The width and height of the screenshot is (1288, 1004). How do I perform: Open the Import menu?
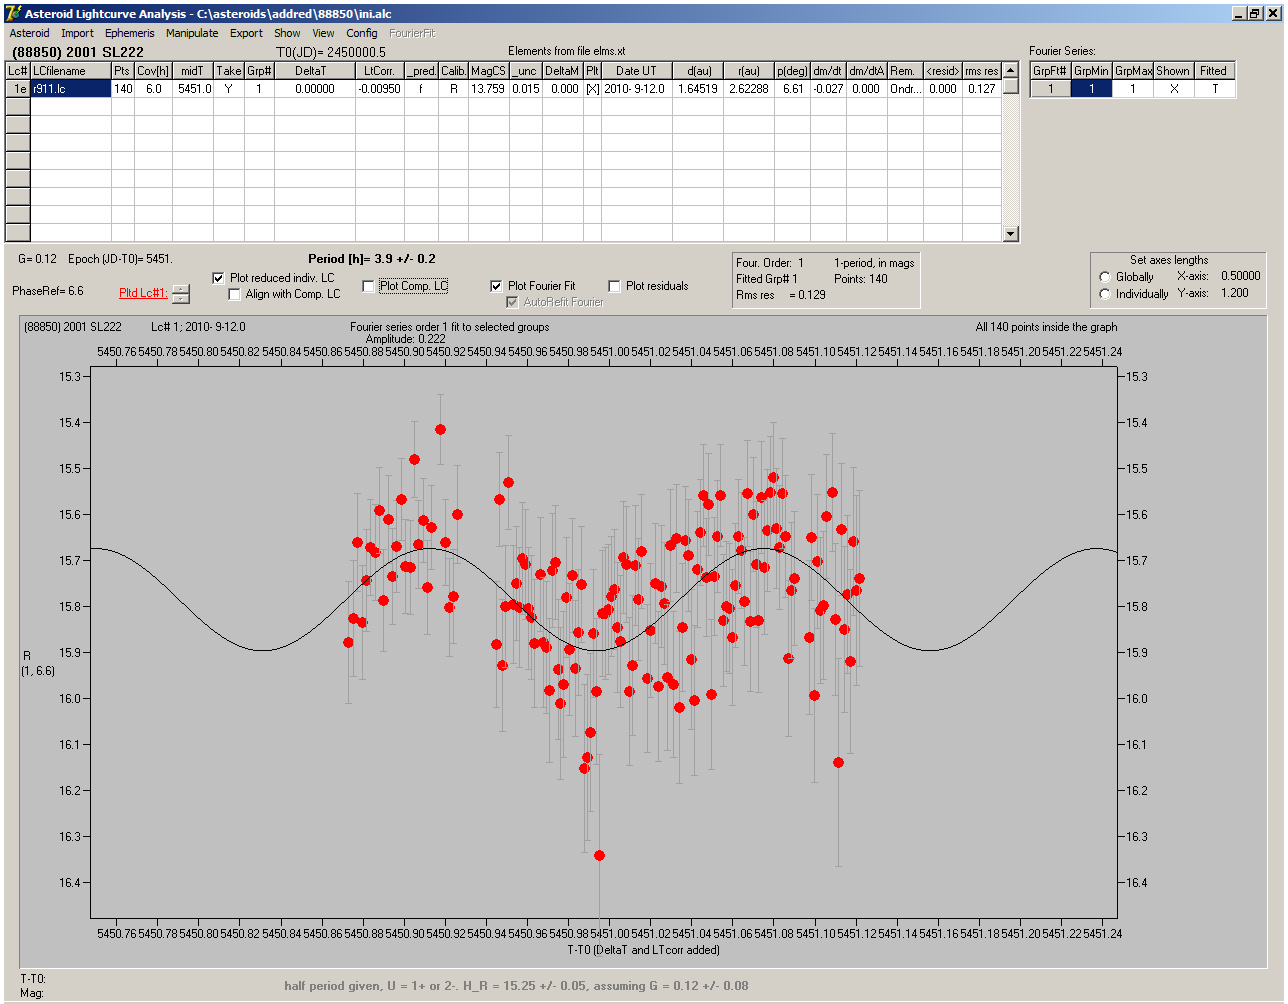[x=77, y=33]
